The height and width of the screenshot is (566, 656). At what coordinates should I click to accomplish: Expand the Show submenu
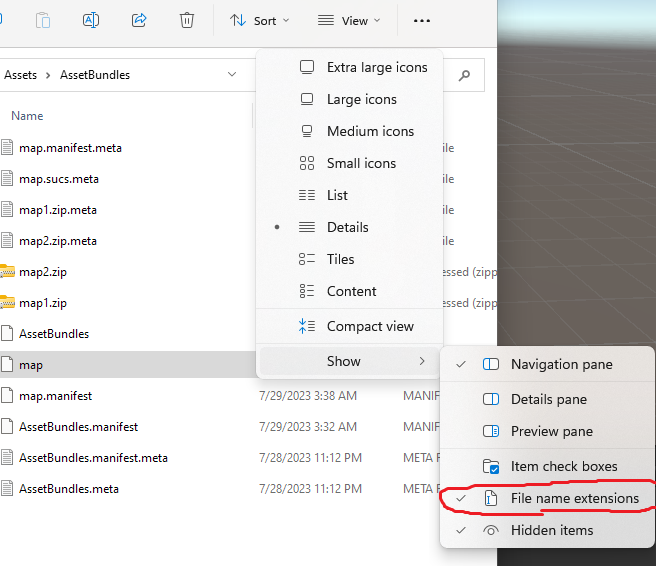(x=349, y=361)
